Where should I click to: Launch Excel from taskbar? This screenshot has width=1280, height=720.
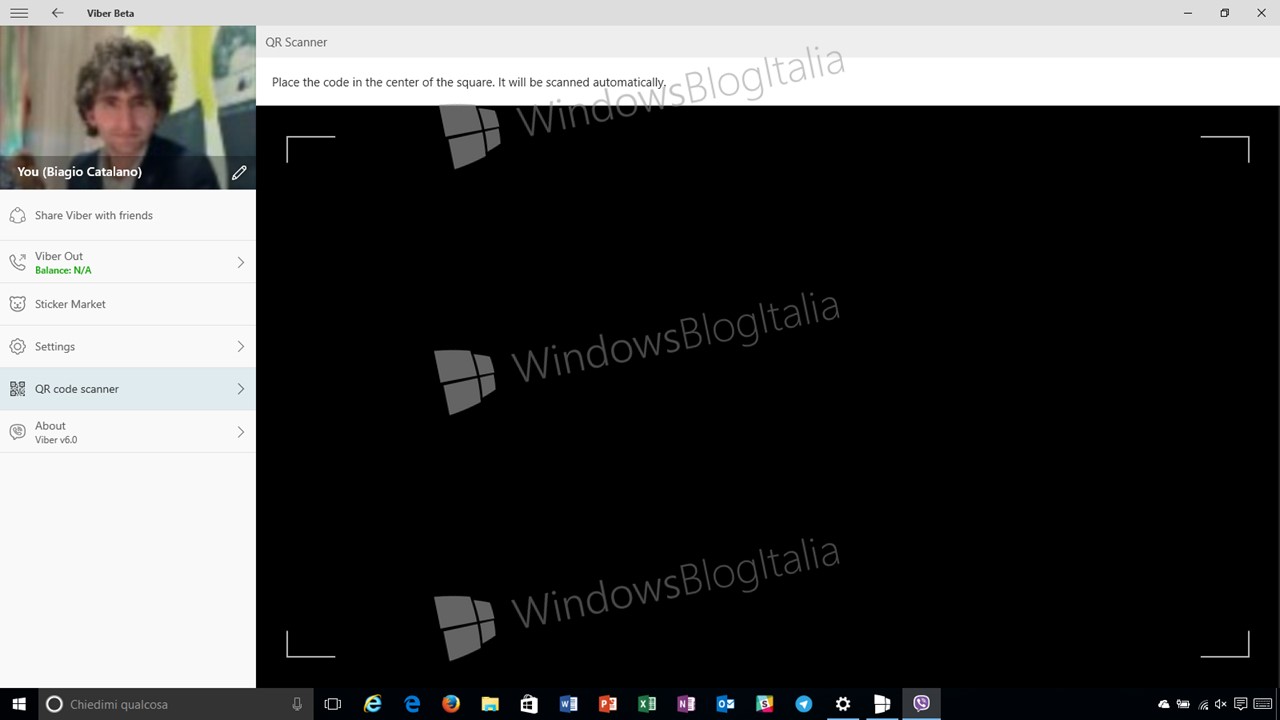647,704
